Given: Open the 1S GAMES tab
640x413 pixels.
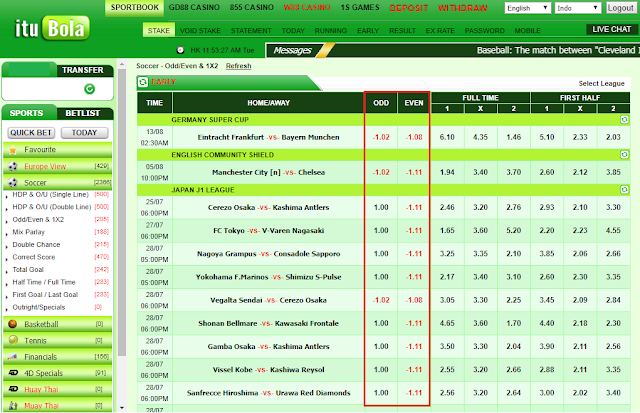Looking at the screenshot, I should click(360, 7).
